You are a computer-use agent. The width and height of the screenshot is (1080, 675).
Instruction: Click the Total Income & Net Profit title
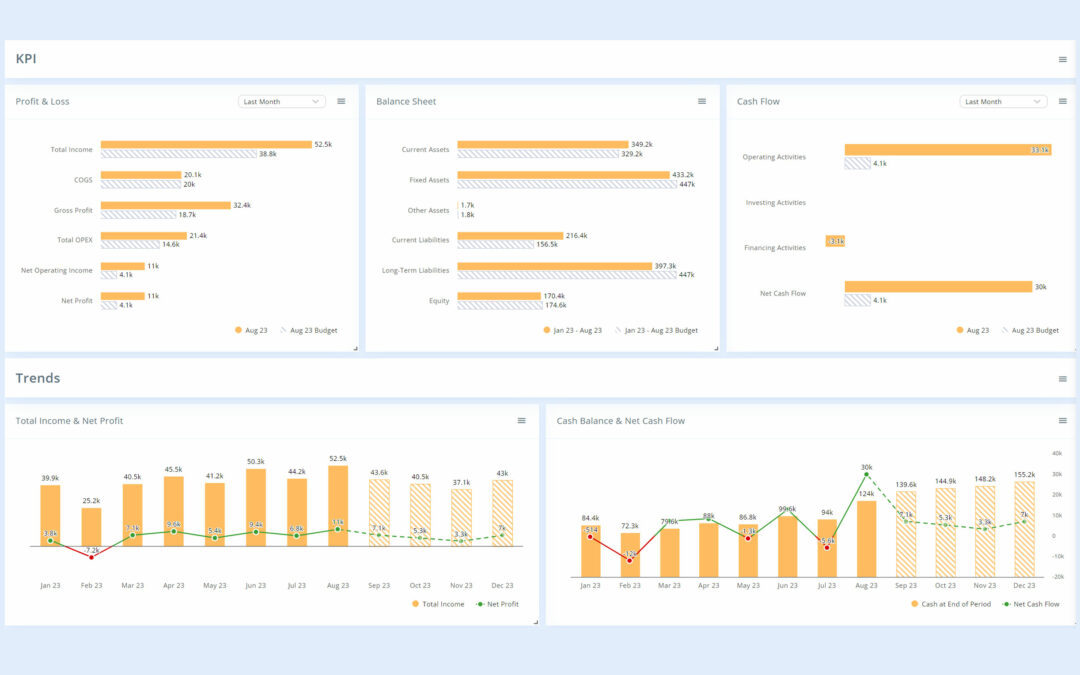(69, 421)
